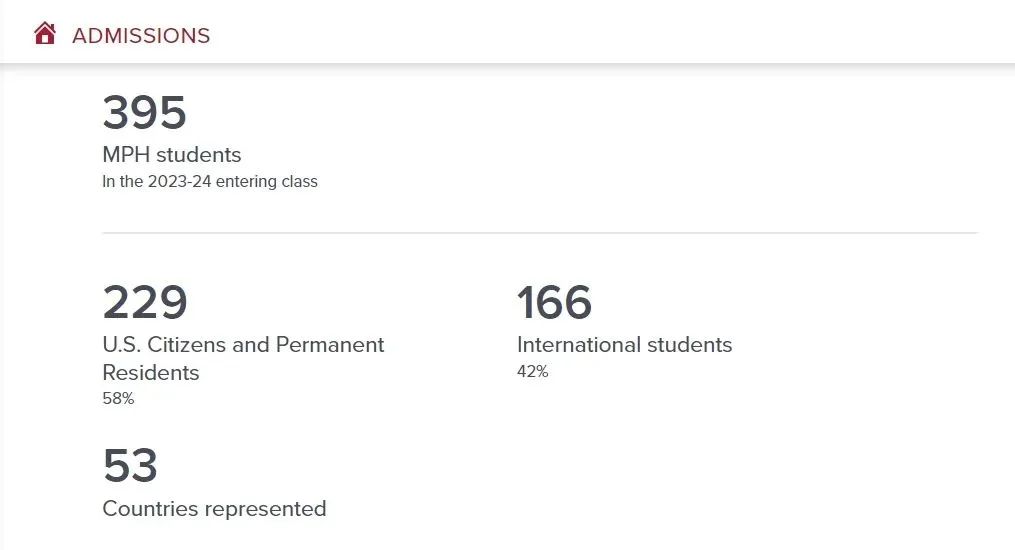1015x550 pixels.
Task: Click 'In the 2023-24 entering class' caption
Action: point(210,182)
